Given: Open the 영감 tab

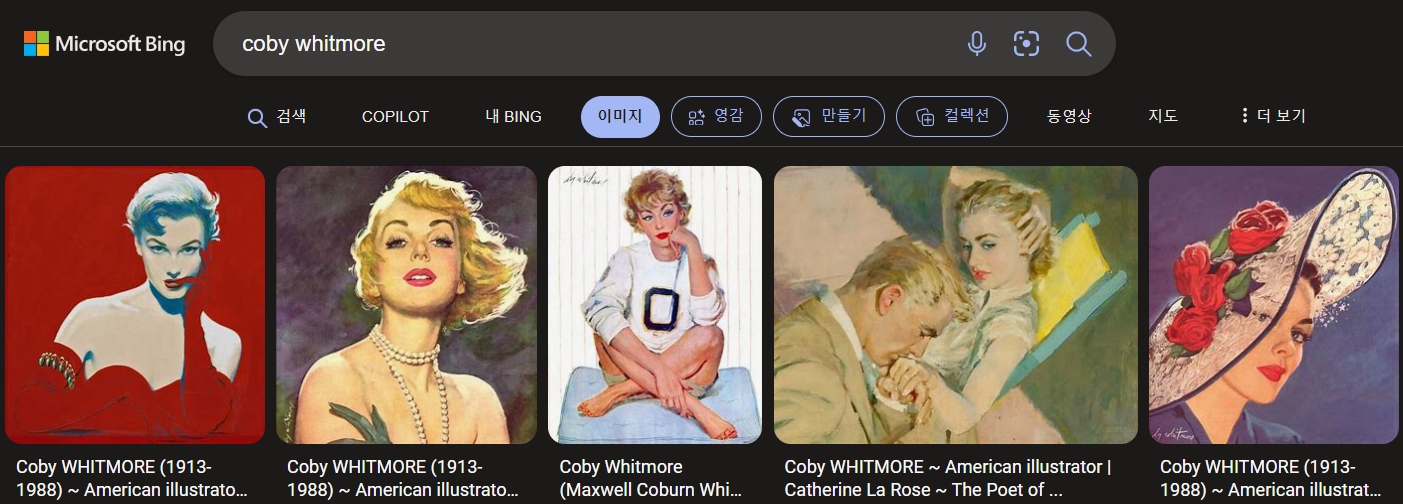Looking at the screenshot, I should [716, 116].
